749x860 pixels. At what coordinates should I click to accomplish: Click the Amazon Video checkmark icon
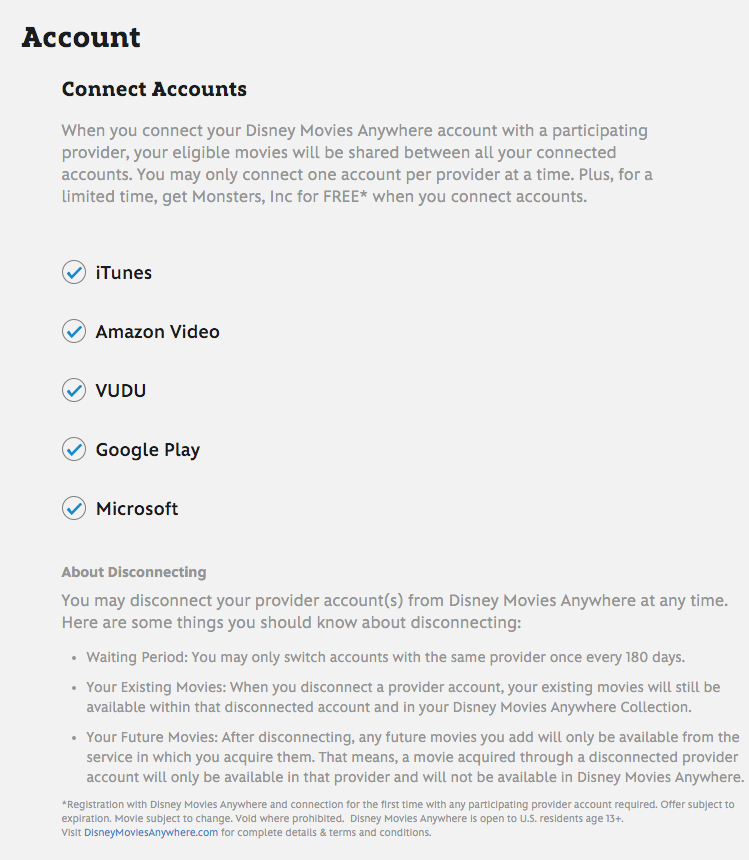(74, 331)
